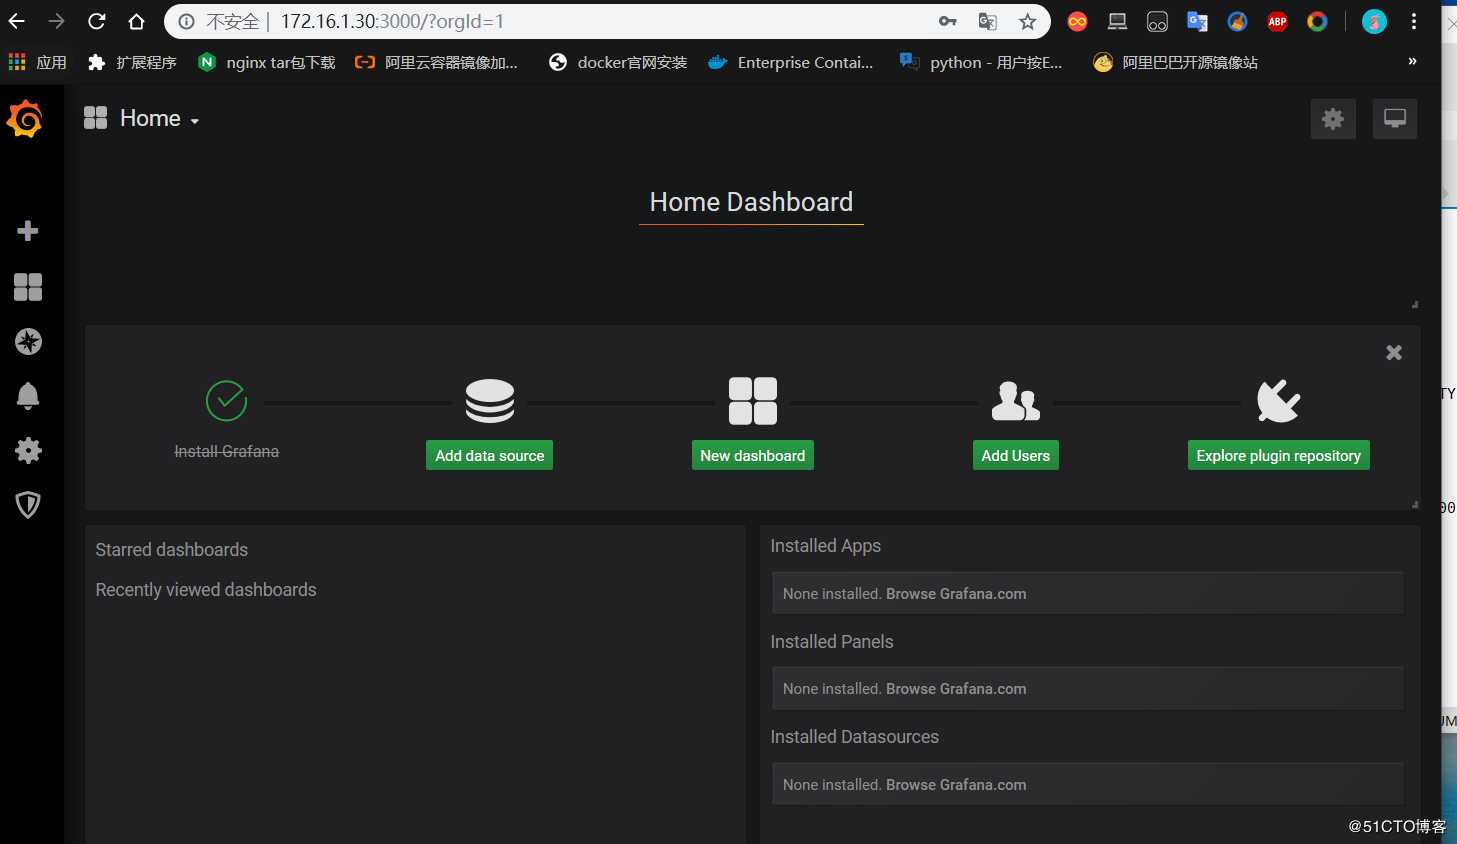Click the database stack icon

coord(490,401)
